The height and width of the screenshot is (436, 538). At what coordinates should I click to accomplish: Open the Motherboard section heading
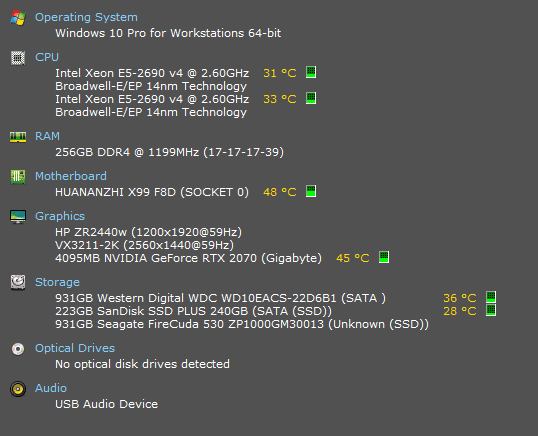coord(71,176)
